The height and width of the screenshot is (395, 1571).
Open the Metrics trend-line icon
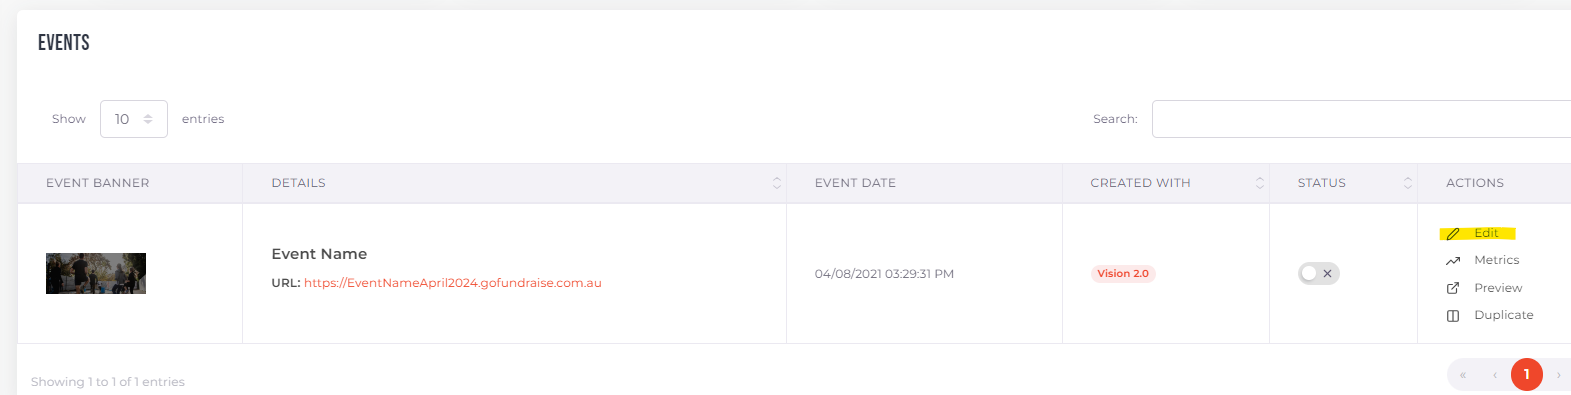pyautogui.click(x=1453, y=261)
